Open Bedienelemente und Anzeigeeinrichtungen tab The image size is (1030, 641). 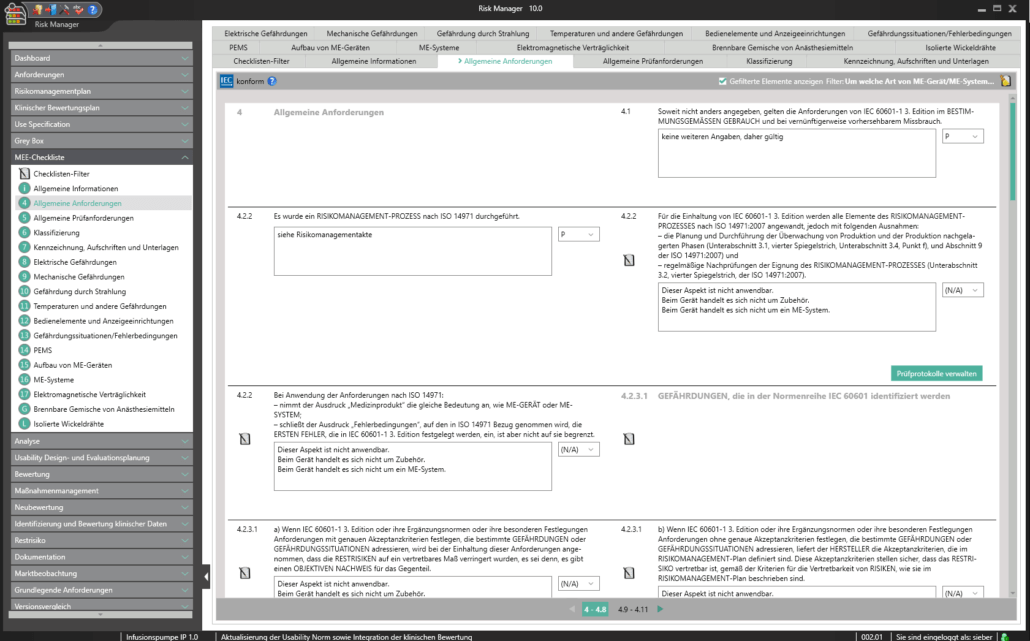(x=774, y=33)
